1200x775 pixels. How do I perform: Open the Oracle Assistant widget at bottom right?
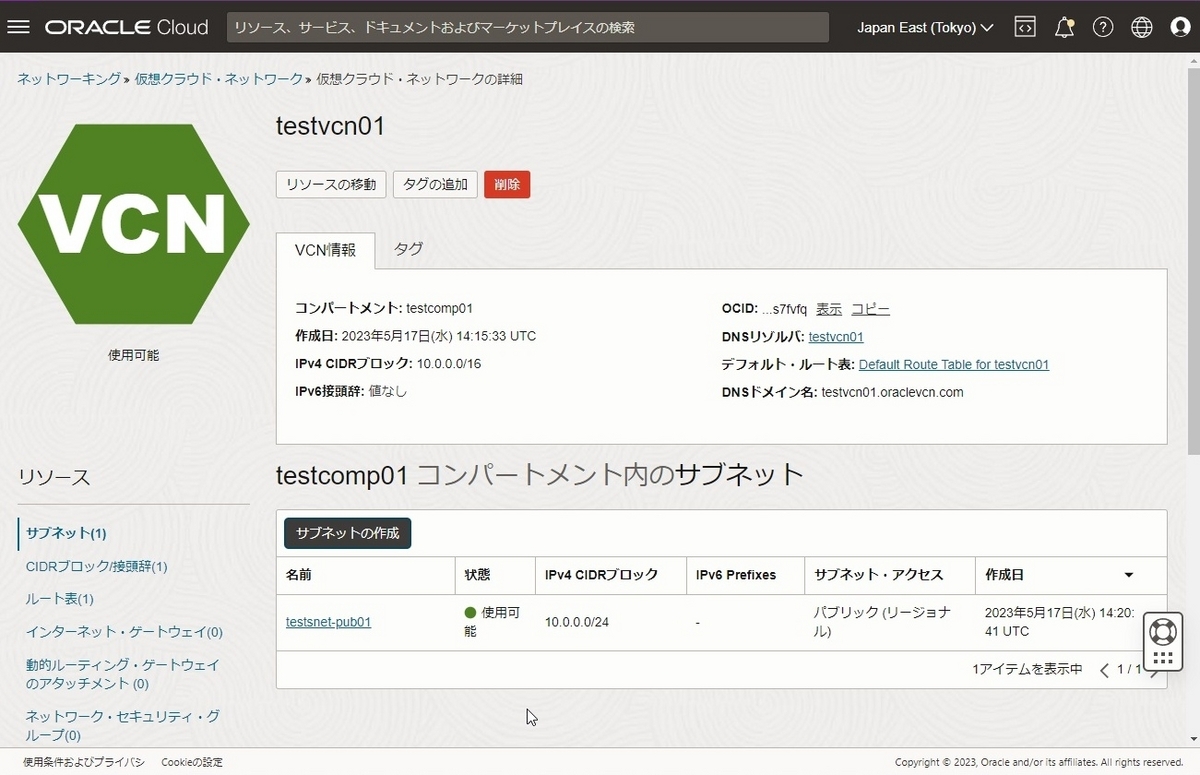[1162, 641]
